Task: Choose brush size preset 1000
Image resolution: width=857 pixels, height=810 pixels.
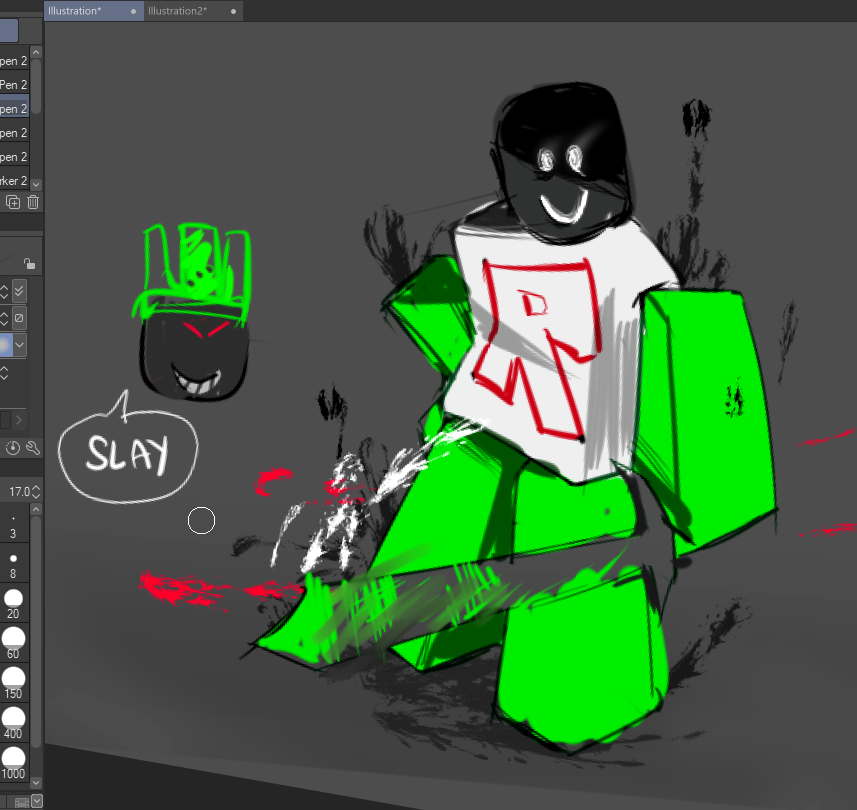Action: 13,764
